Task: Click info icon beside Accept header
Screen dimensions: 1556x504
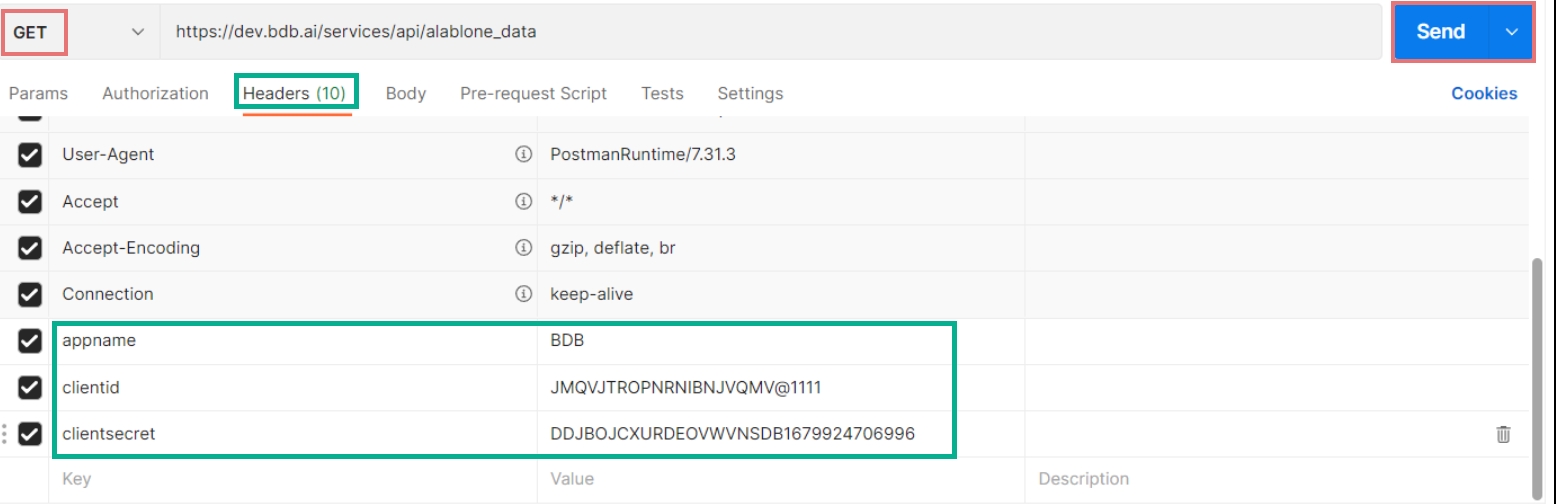Action: (522, 201)
